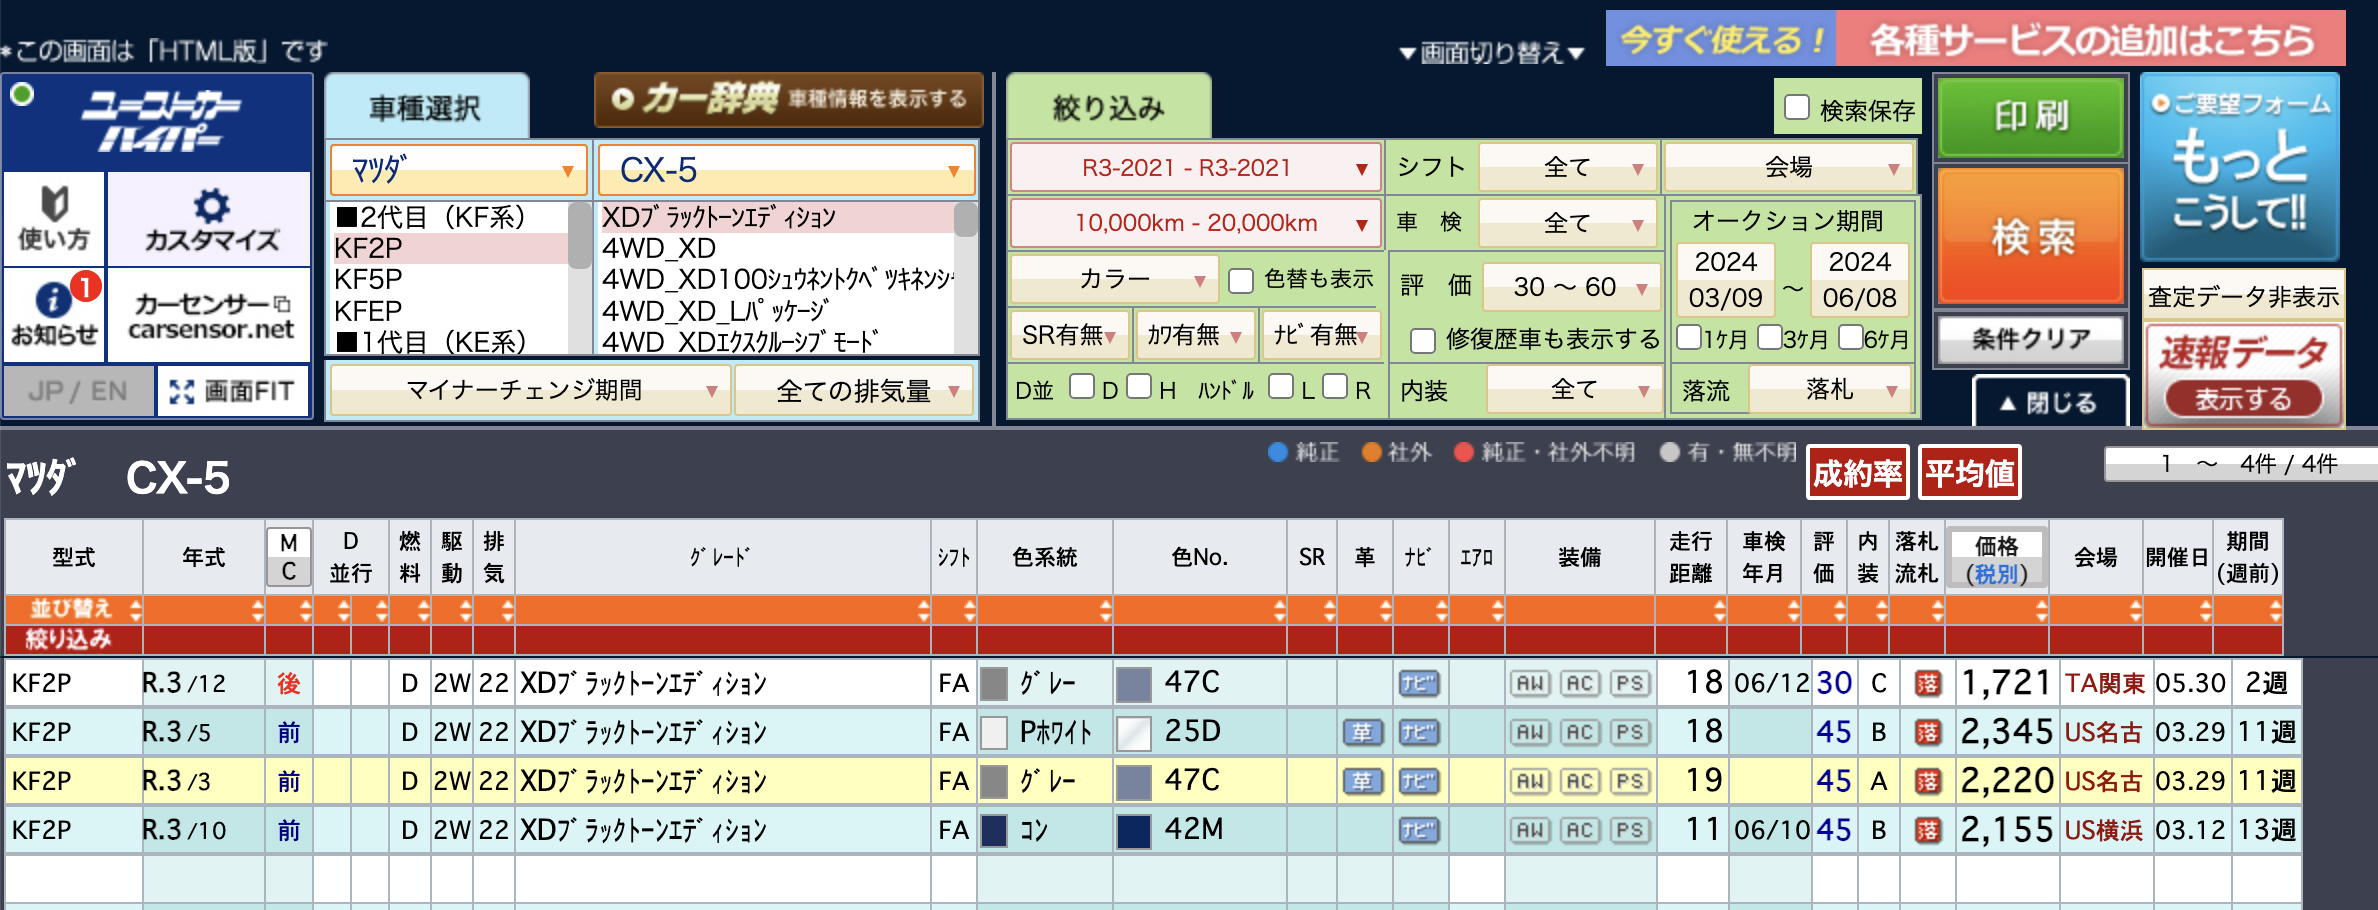
Task: Click 落 red icon in 2,345 row
Action: click(1927, 732)
